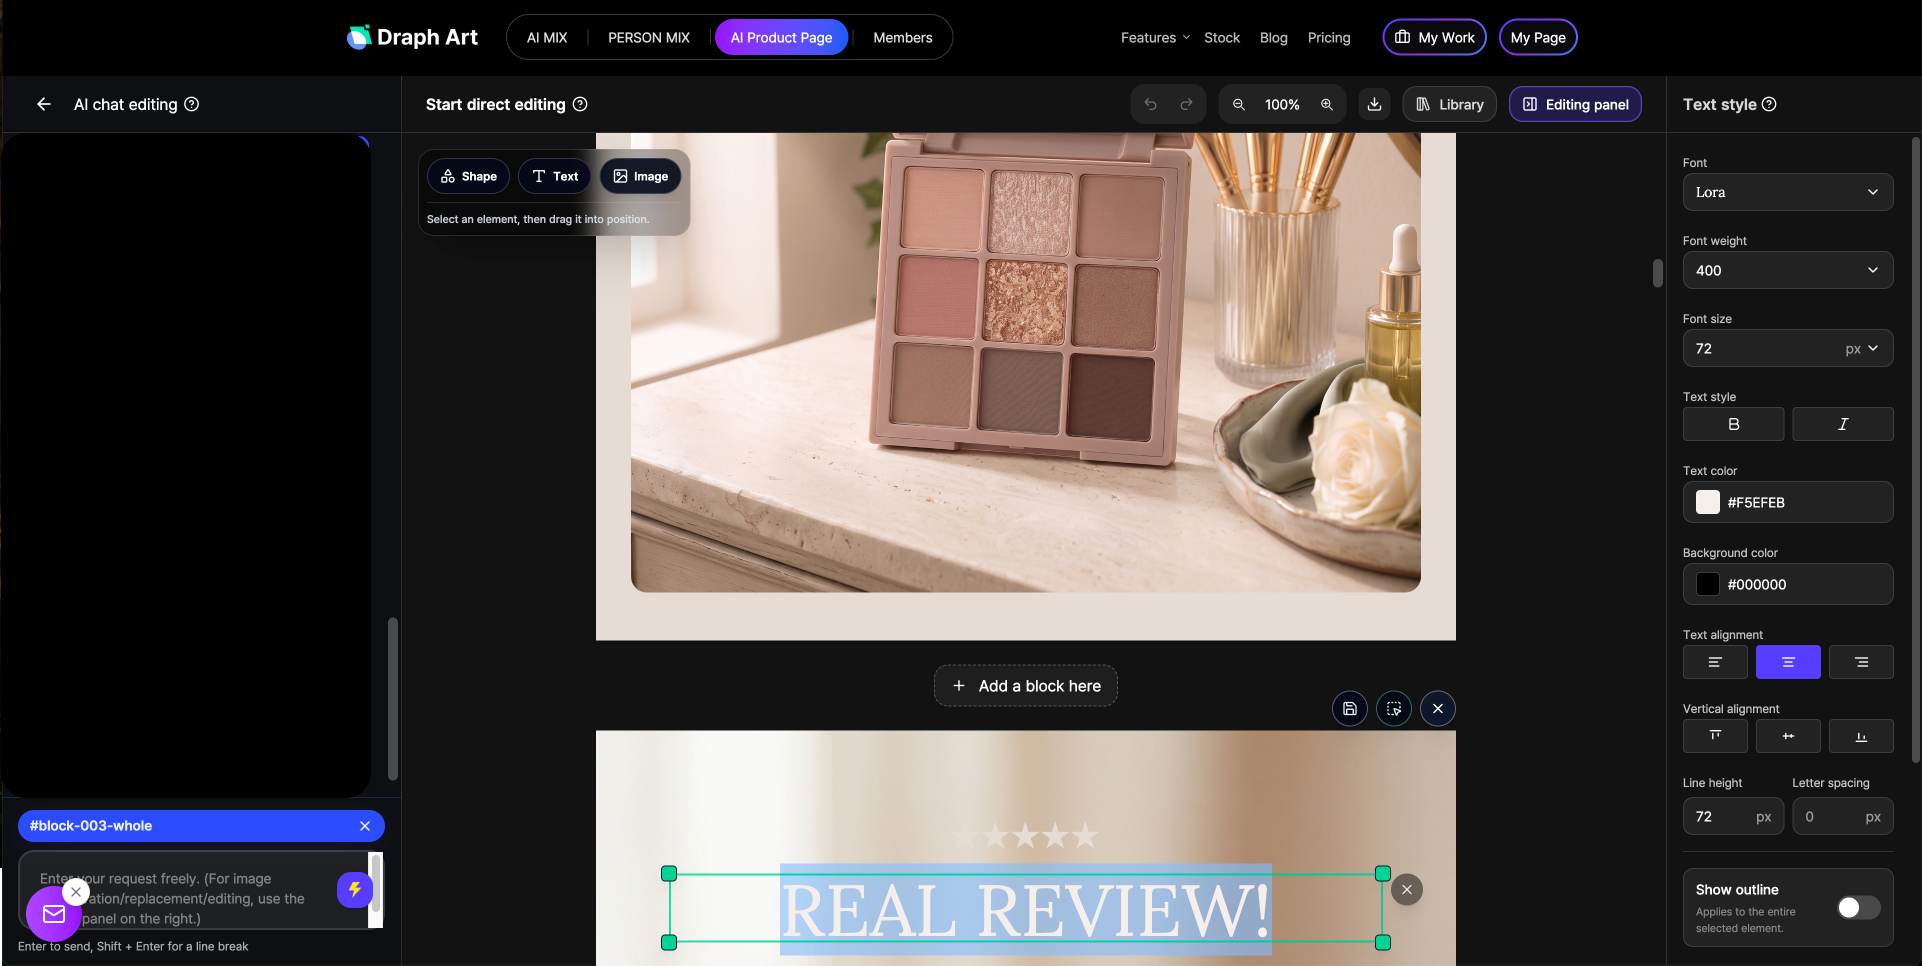
Task: Add a Shape element
Action: coord(469,176)
